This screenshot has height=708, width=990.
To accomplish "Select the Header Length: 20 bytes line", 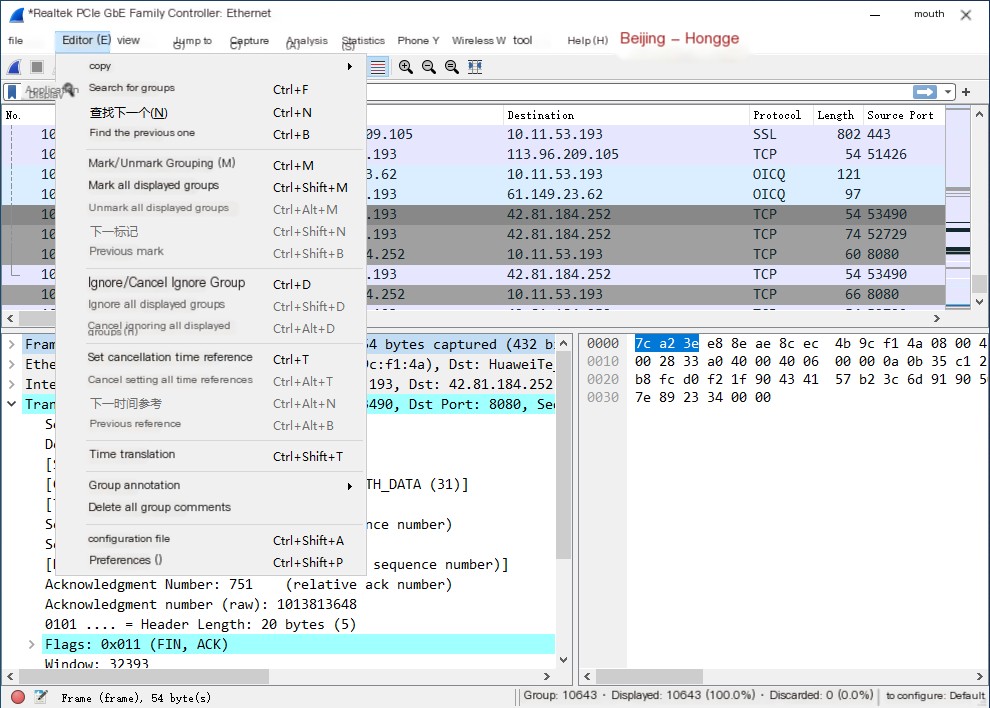I will [200, 625].
